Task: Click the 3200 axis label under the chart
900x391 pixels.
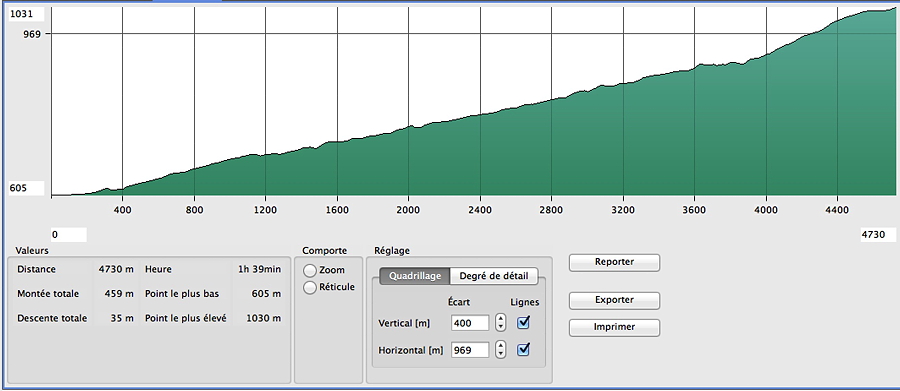Action: point(623,210)
